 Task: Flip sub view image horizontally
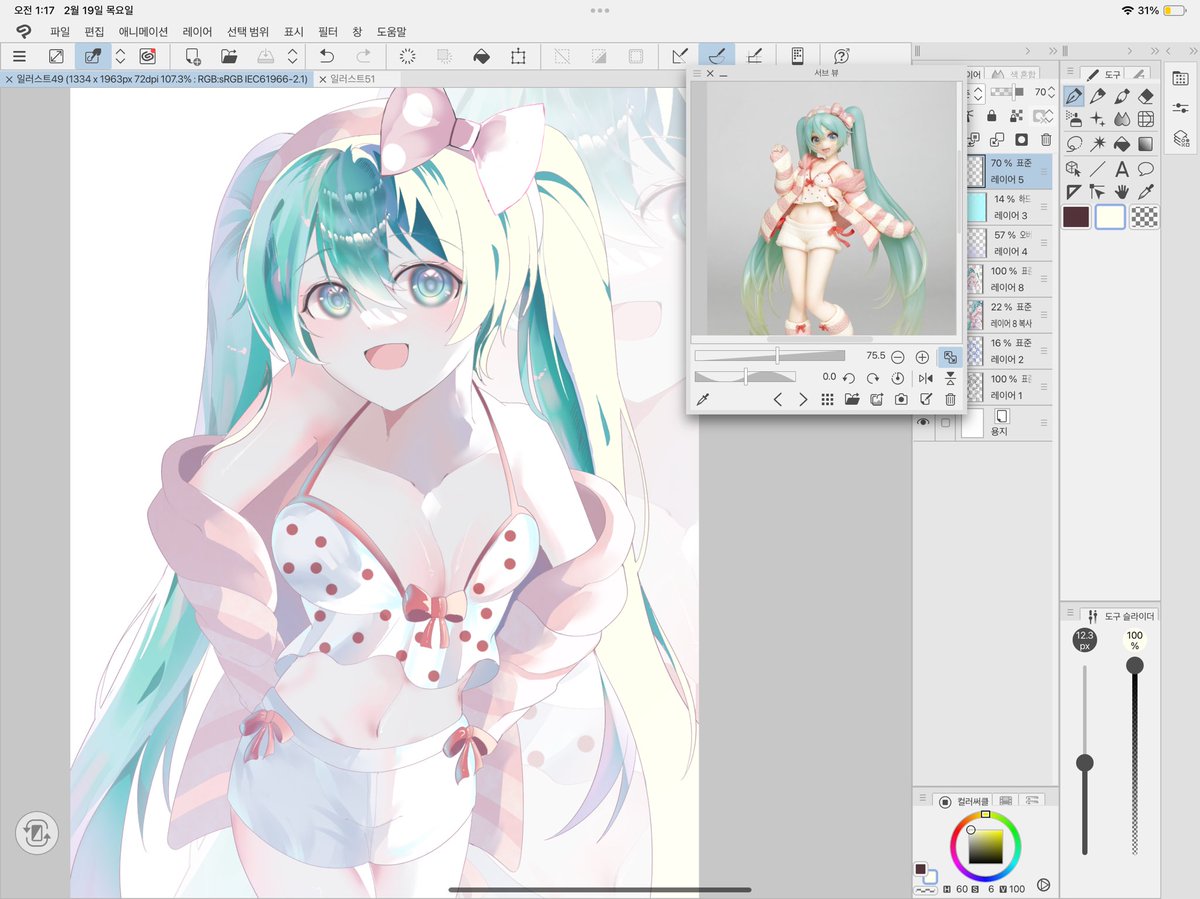point(925,378)
